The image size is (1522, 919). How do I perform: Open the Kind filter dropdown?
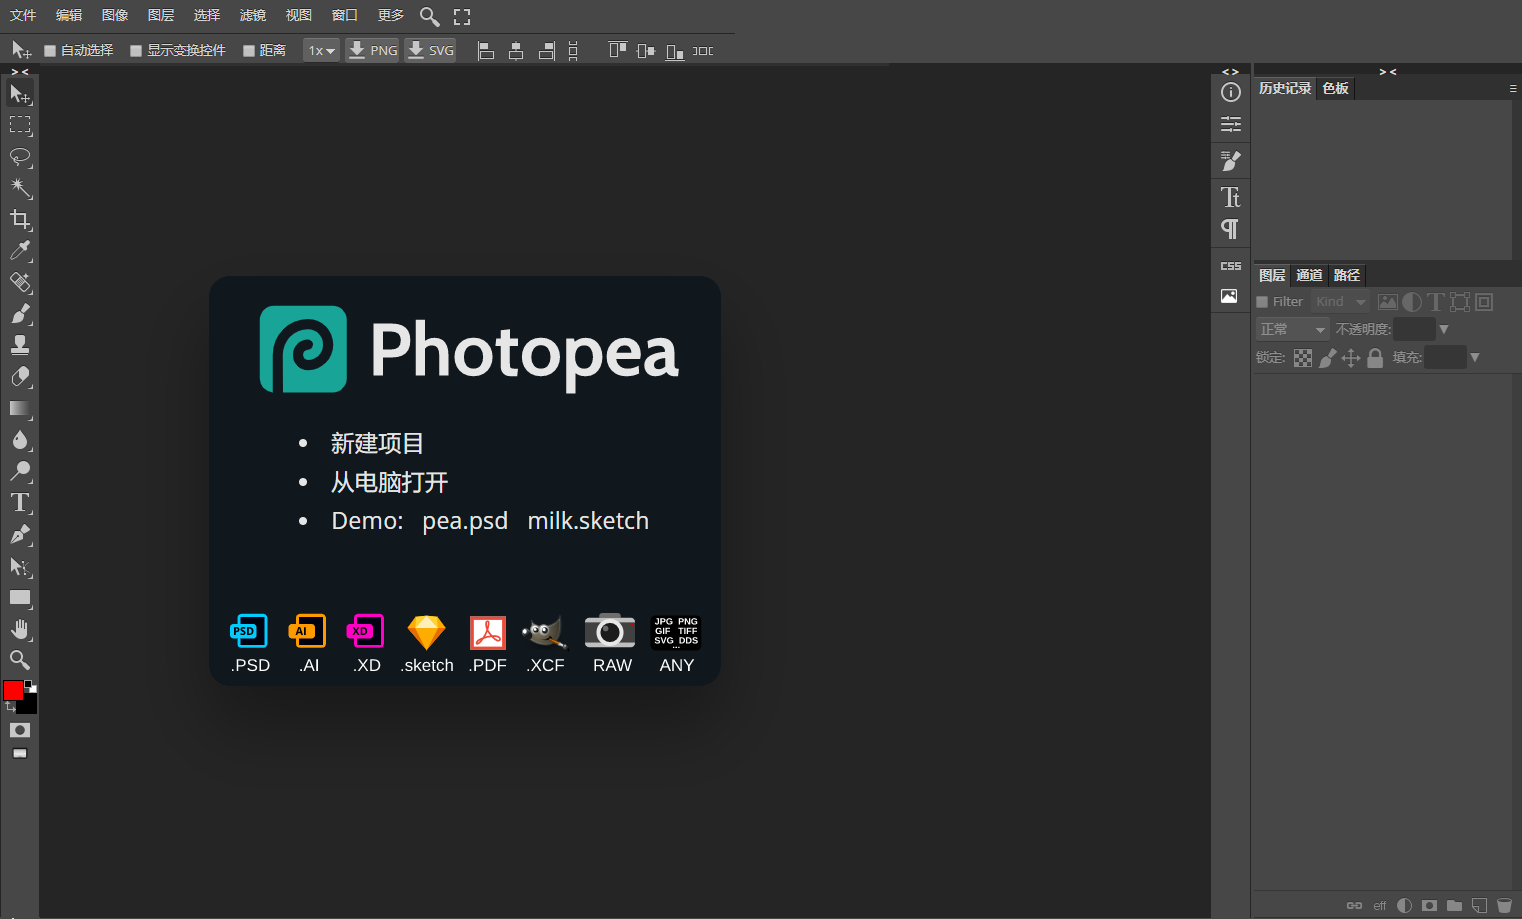[1340, 302]
